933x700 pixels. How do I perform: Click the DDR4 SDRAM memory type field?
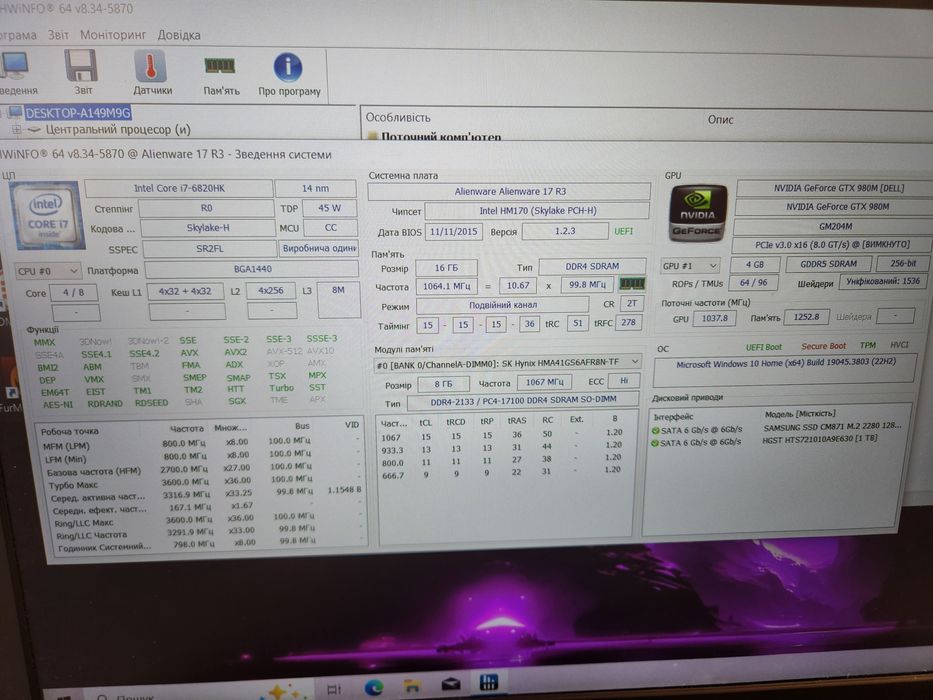(592, 266)
